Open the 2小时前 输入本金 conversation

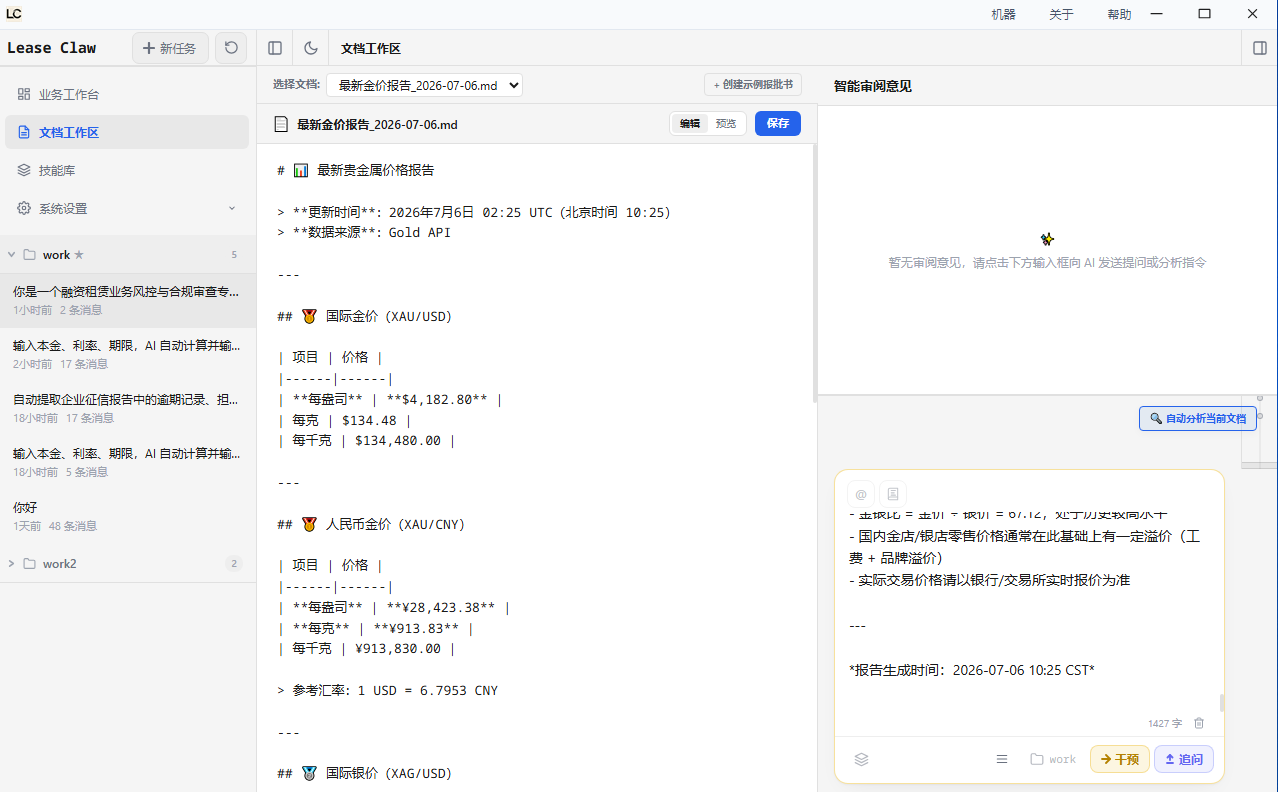click(x=127, y=354)
